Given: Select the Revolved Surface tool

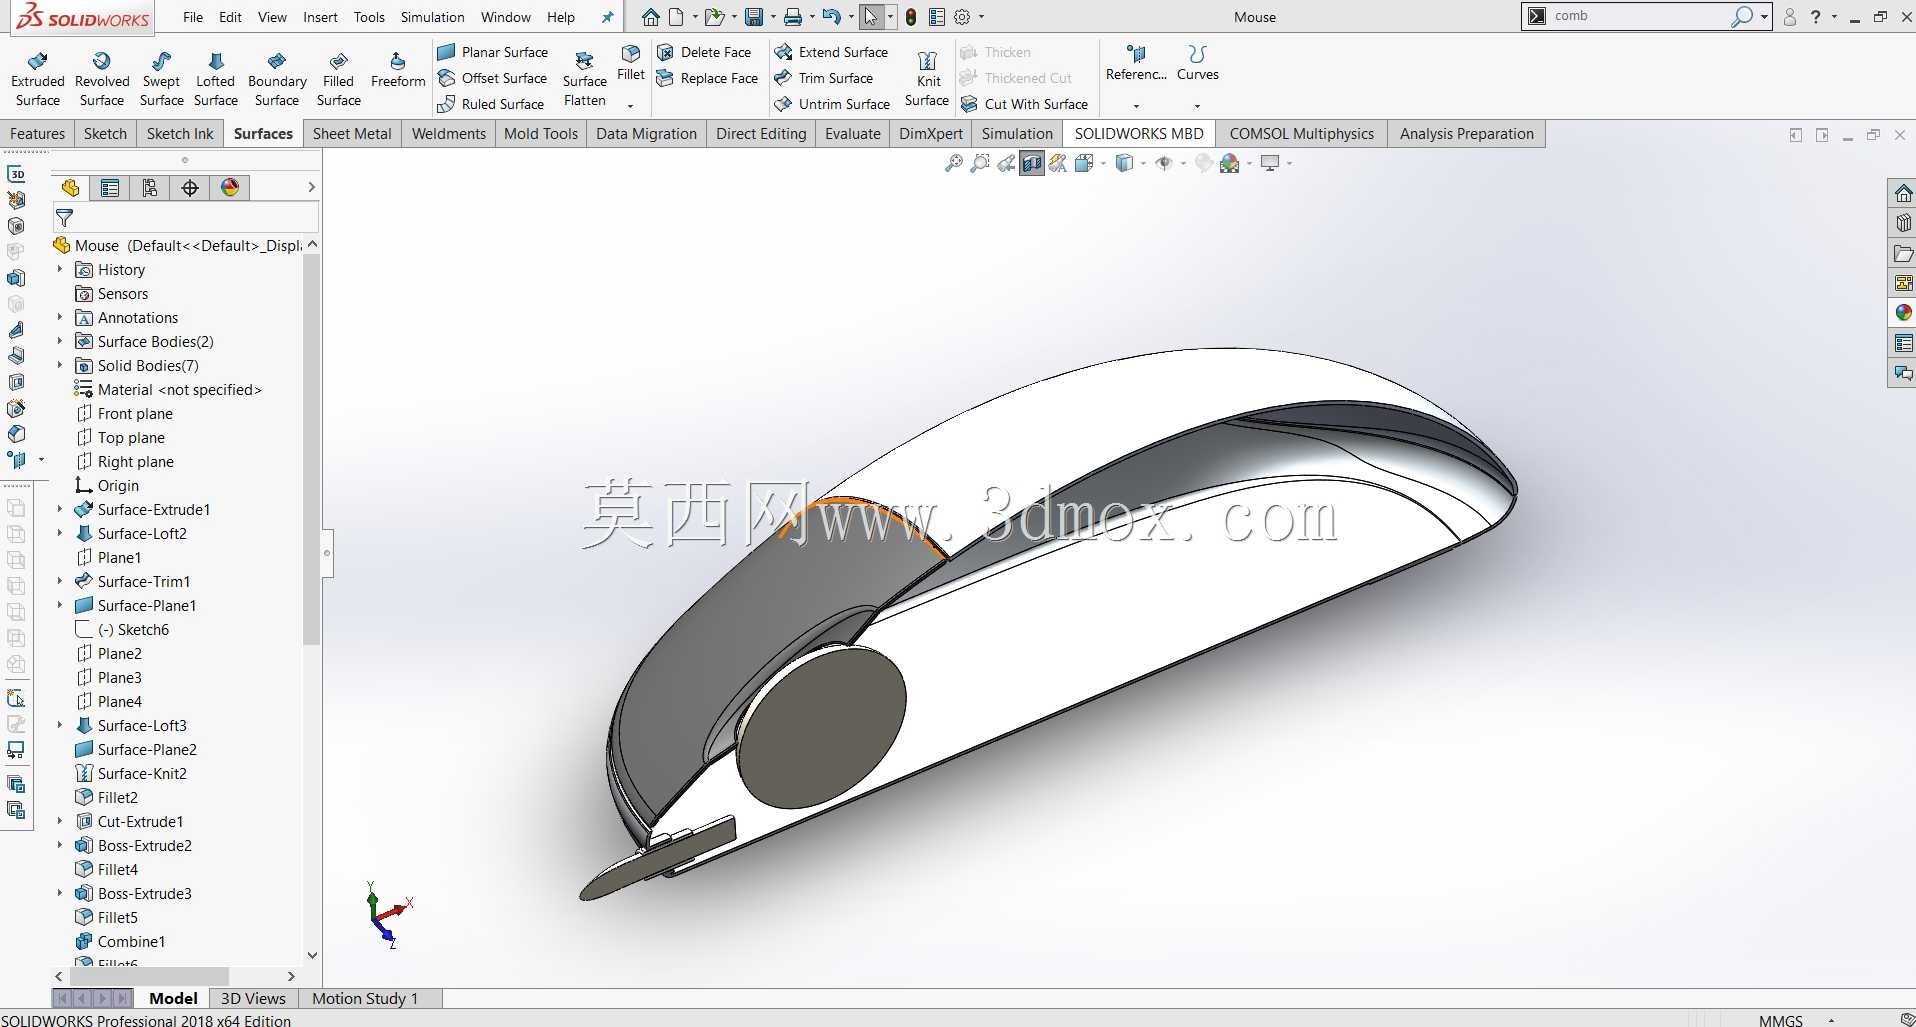Looking at the screenshot, I should coord(102,78).
